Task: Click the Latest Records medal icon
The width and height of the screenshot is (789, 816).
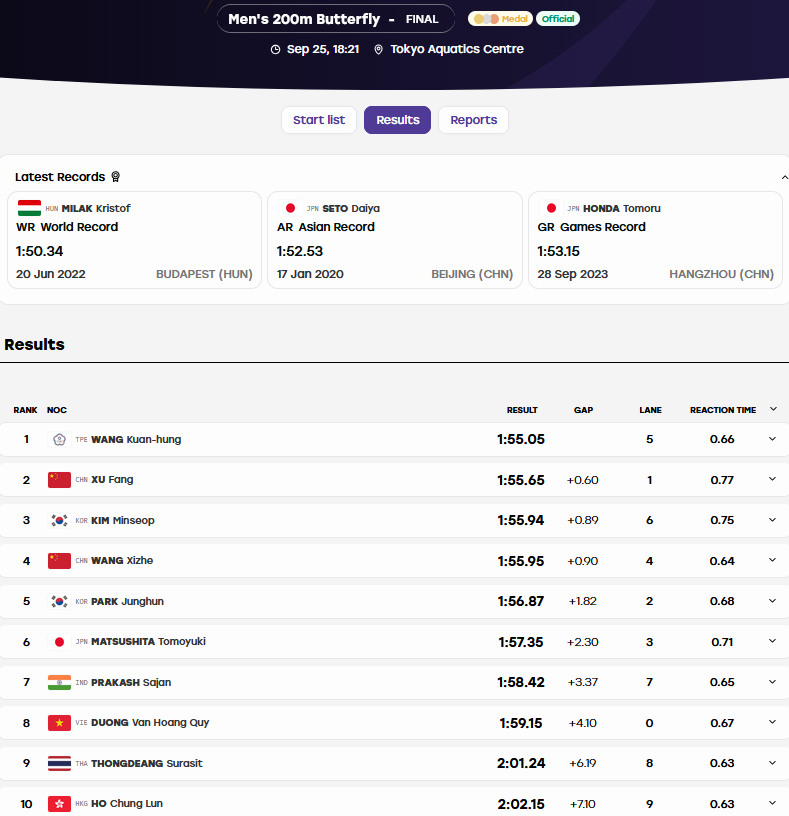Action: [116, 177]
